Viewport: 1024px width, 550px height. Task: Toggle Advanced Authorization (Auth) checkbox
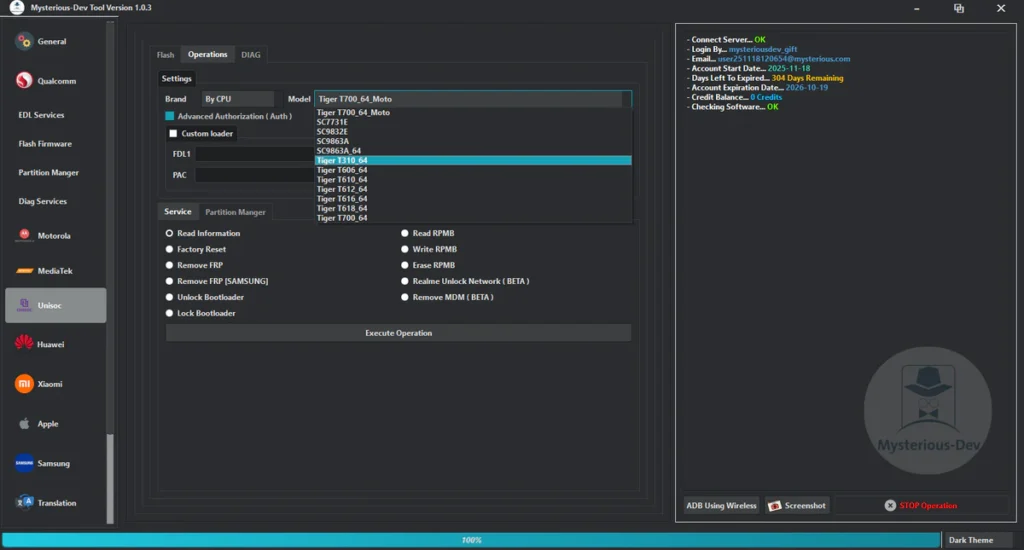(x=170, y=116)
